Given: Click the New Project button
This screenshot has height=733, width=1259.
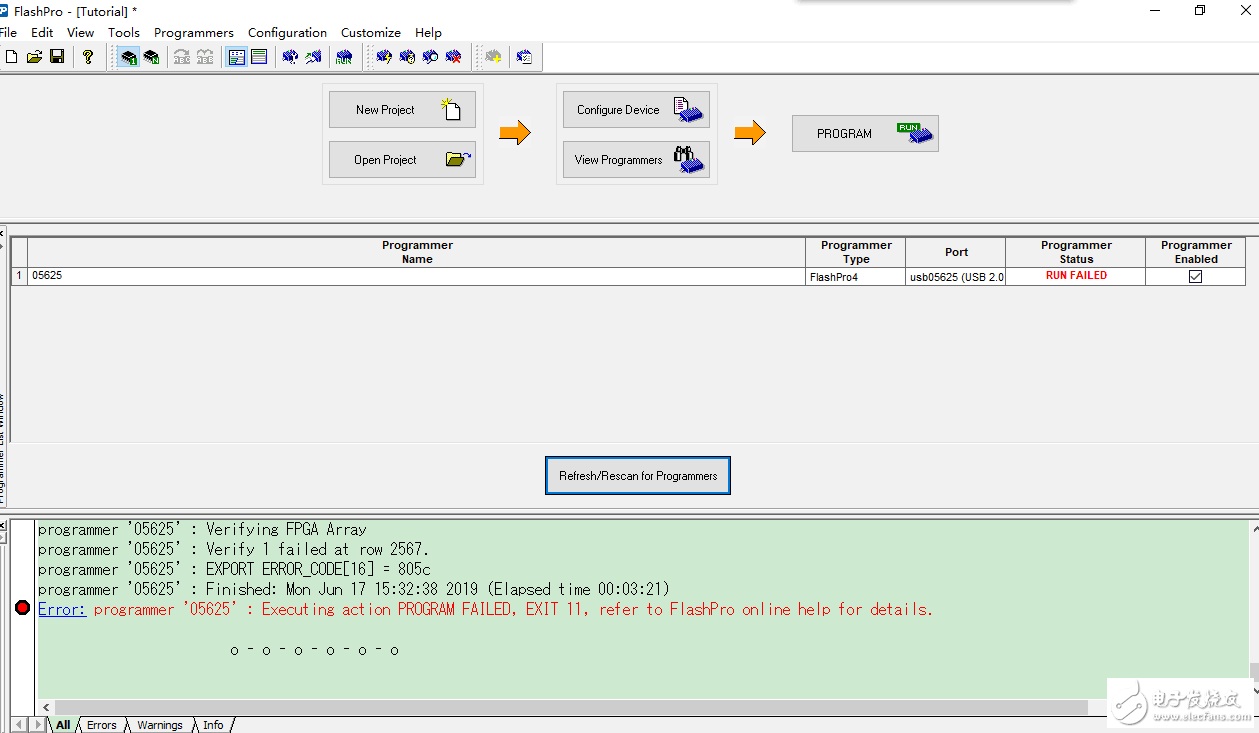Looking at the screenshot, I should (402, 109).
